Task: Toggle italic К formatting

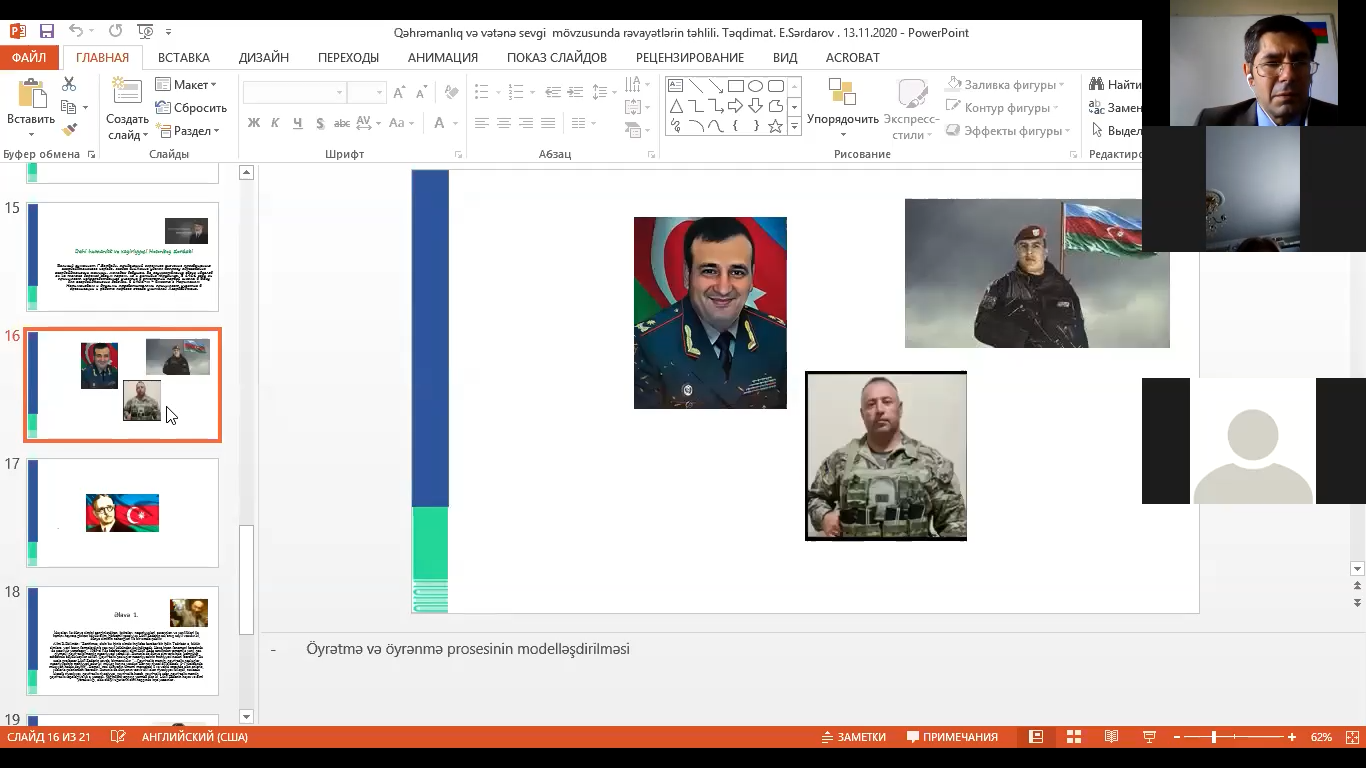Action: pos(276,123)
